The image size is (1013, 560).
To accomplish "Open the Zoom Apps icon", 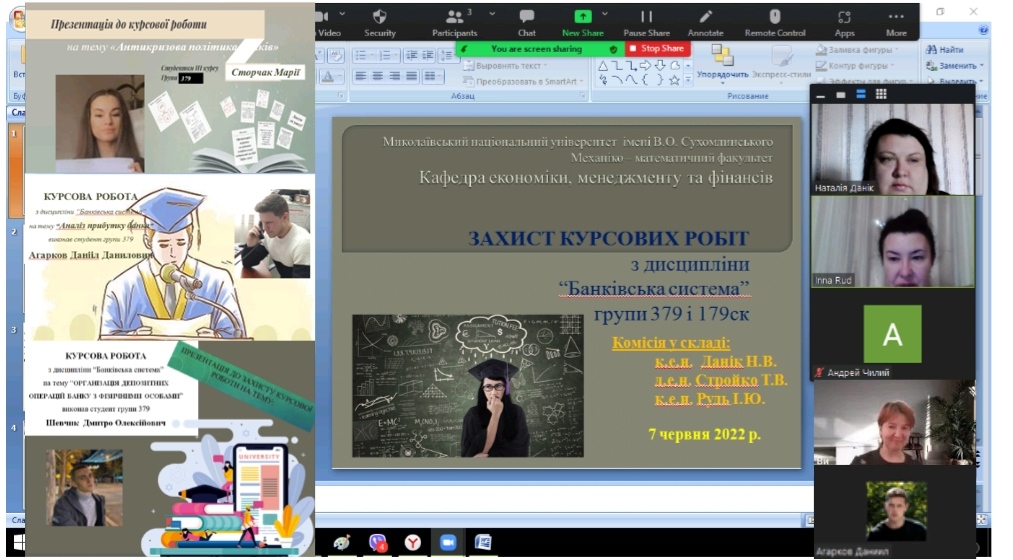I will pyautogui.click(x=845, y=20).
